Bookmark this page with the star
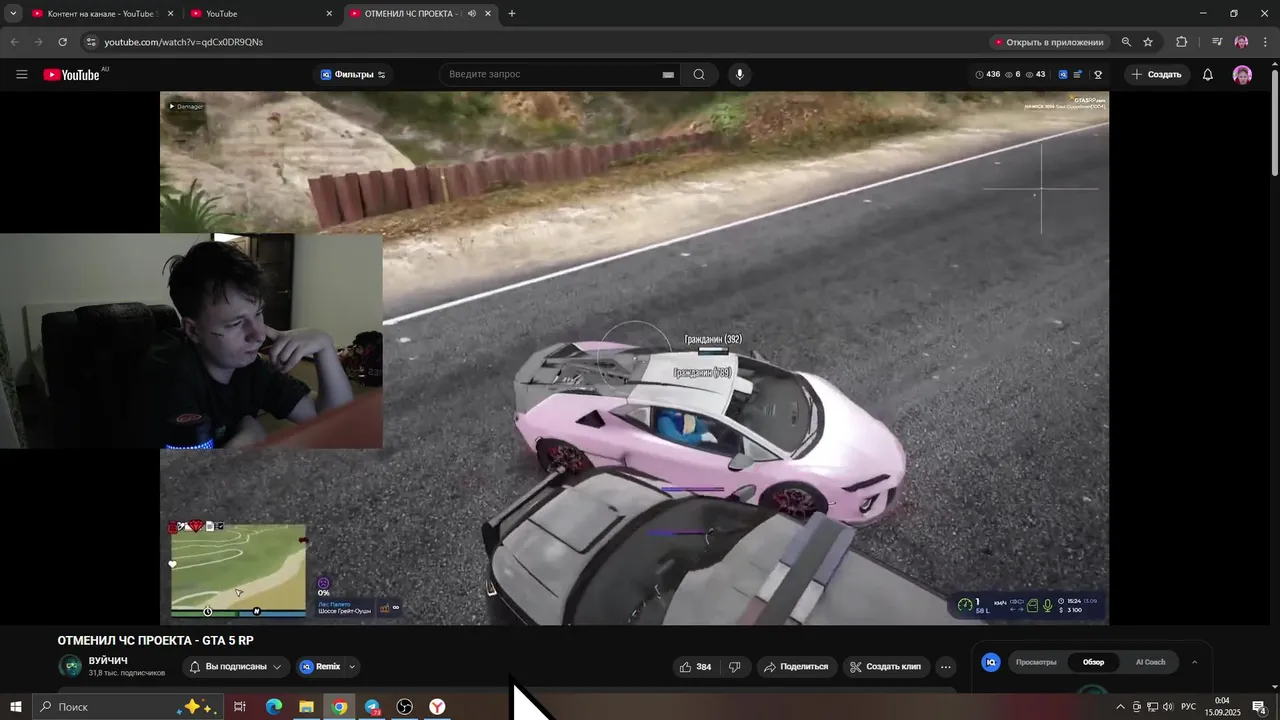Screen dimensions: 1280x720 pos(1148,42)
